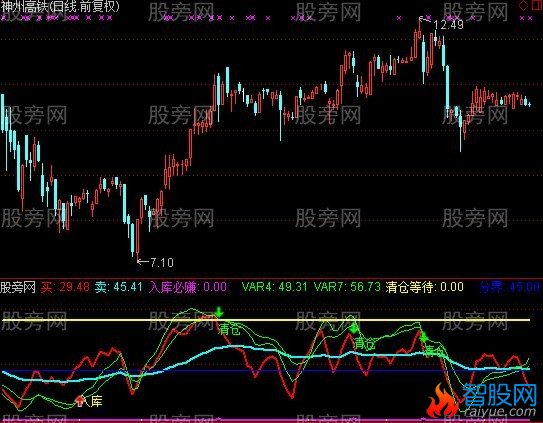Click the red 入库 up-arrow buy marker
This screenshot has height=423, width=543.
tap(80, 401)
